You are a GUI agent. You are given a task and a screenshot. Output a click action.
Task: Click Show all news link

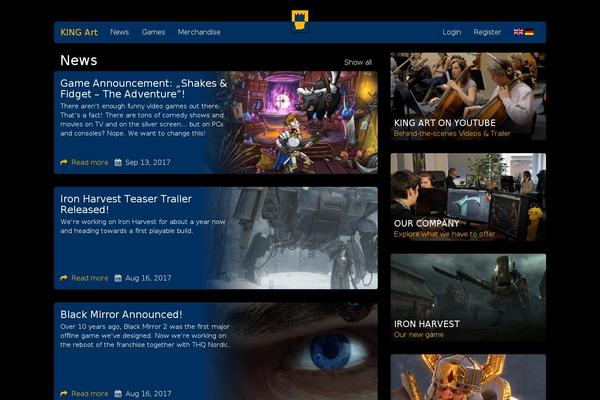(x=358, y=62)
